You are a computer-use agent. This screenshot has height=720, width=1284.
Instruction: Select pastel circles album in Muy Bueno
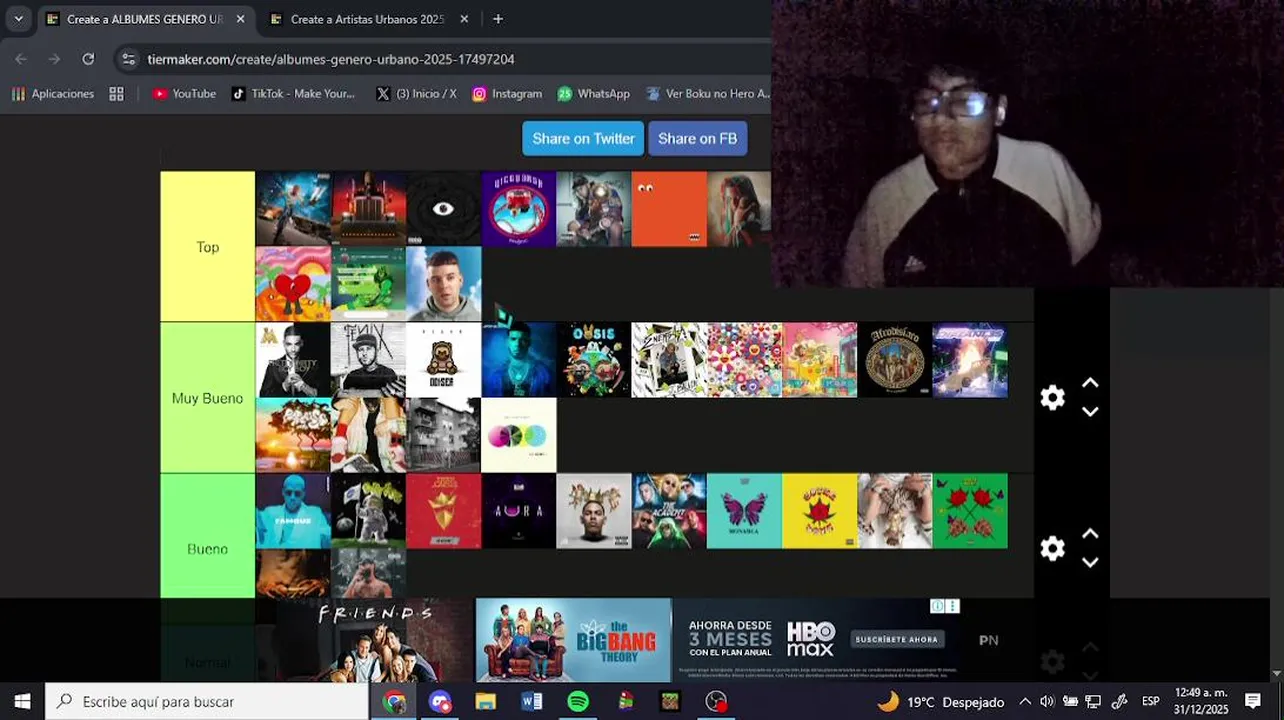click(518, 435)
